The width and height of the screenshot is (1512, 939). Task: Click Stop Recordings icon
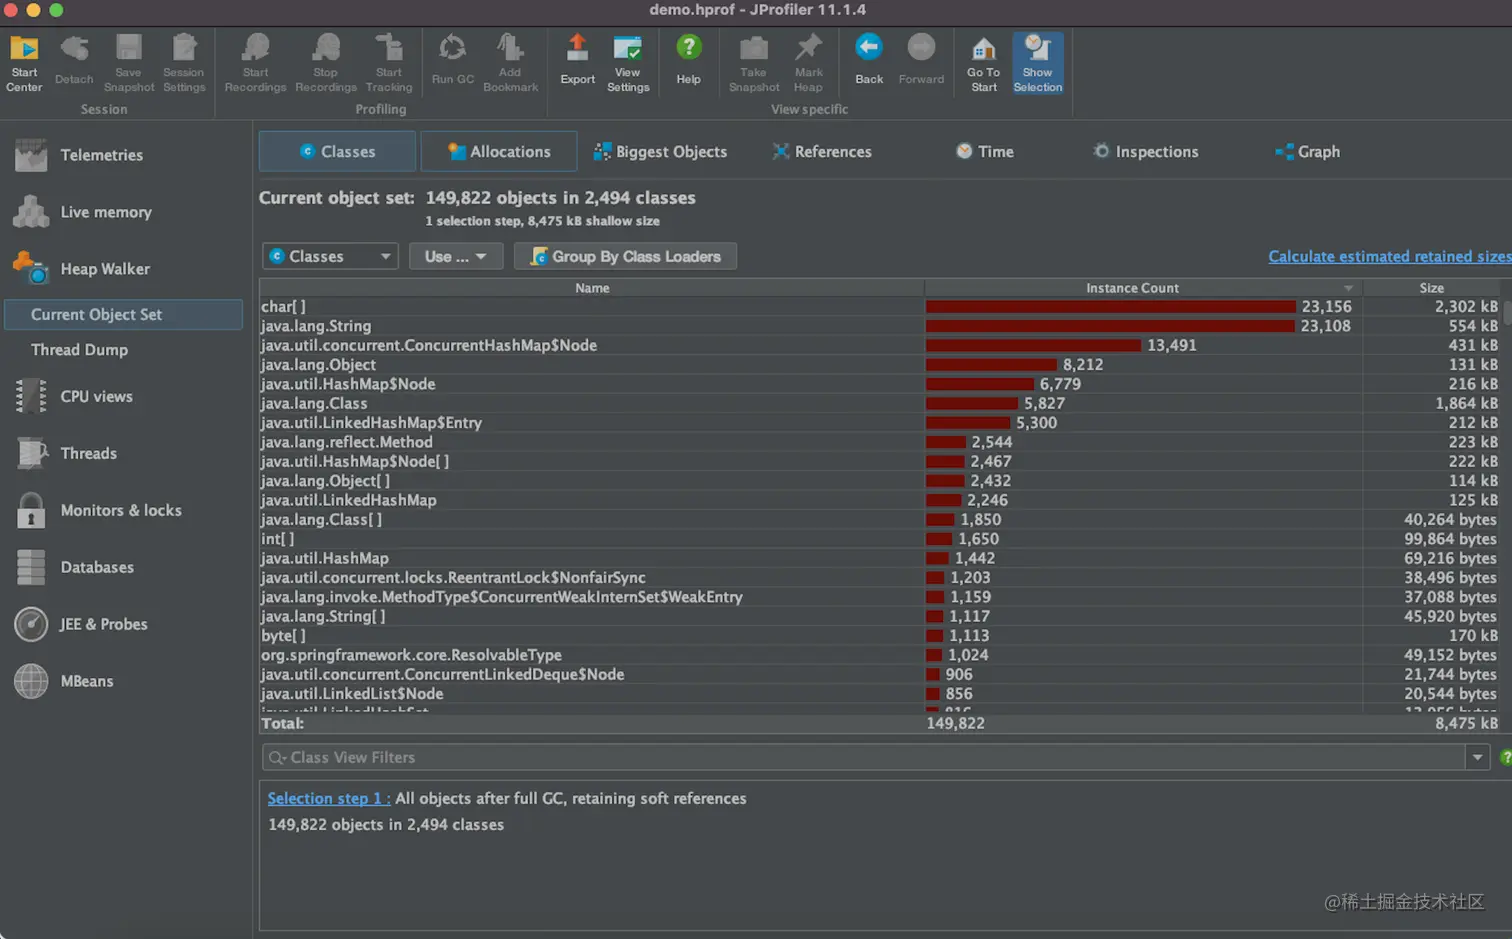(x=326, y=63)
